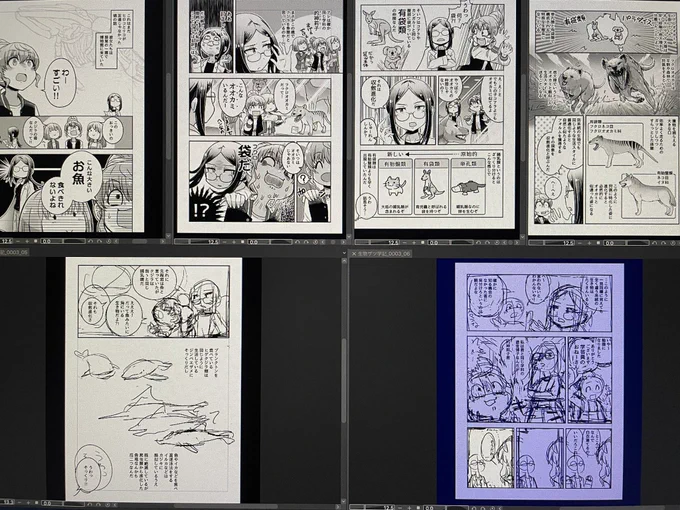Click the rotation angle field under the thylacine page
This screenshot has width=680, height=510.
click(614, 243)
